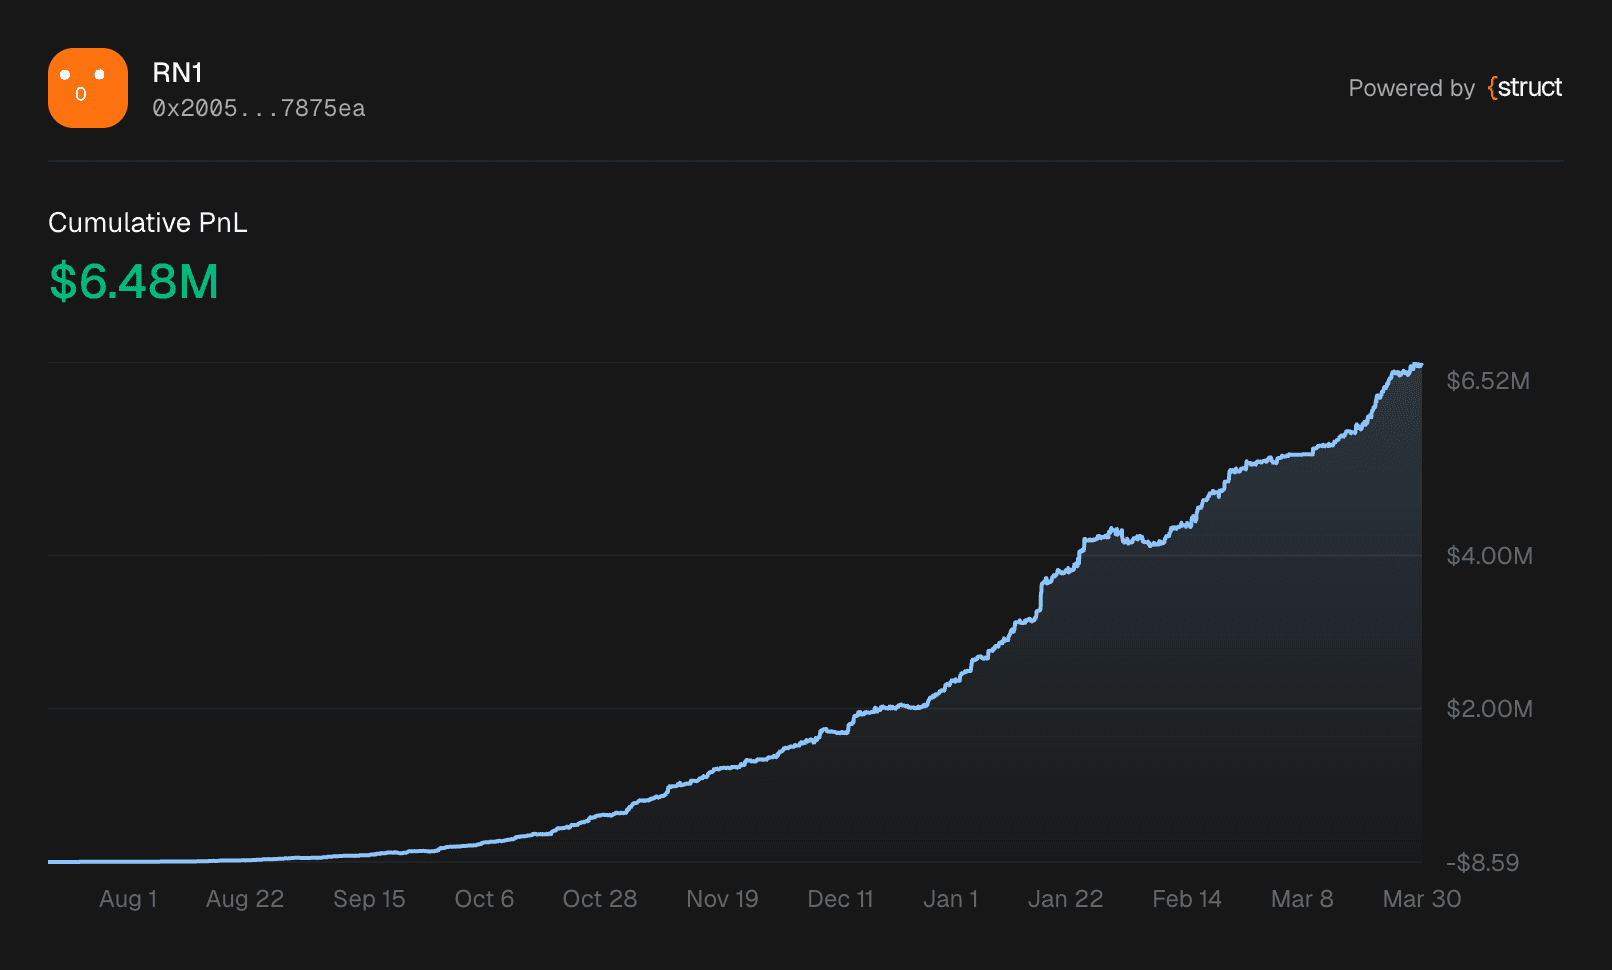Pick the Dec 11 x-axis label

pyautogui.click(x=840, y=899)
